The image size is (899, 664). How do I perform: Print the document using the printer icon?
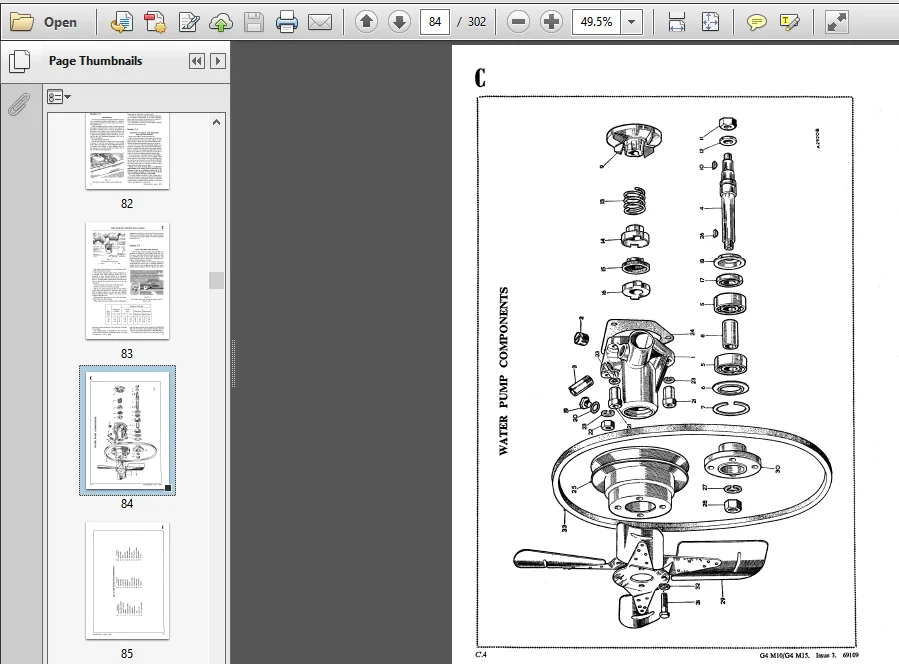tap(287, 22)
